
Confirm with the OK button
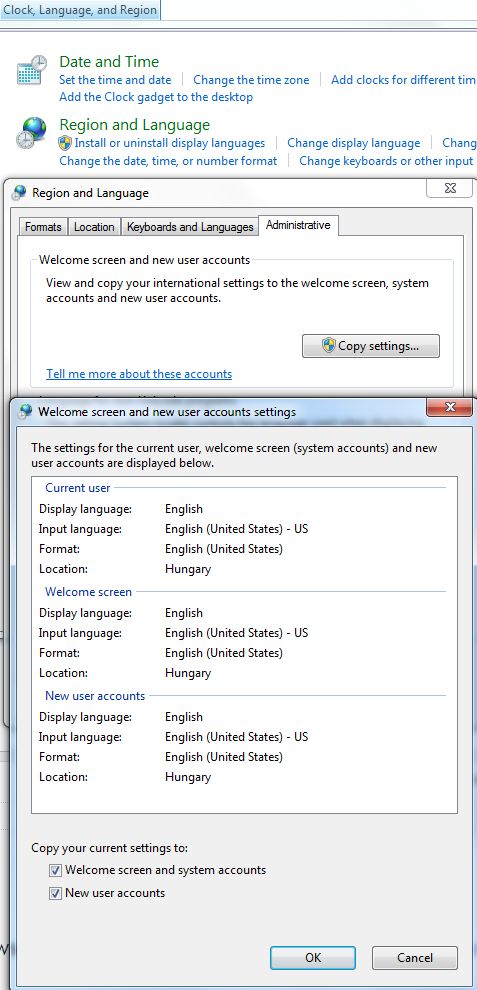[313, 957]
